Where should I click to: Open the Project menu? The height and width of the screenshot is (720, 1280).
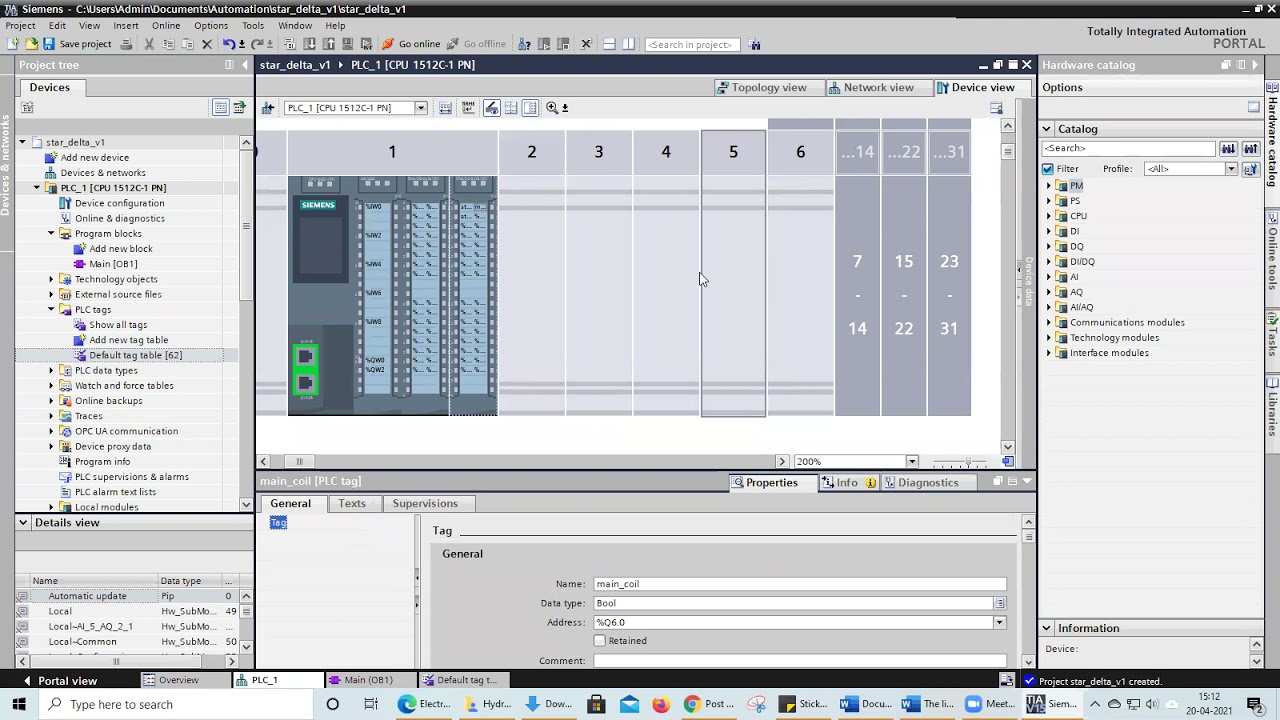pyautogui.click(x=20, y=26)
